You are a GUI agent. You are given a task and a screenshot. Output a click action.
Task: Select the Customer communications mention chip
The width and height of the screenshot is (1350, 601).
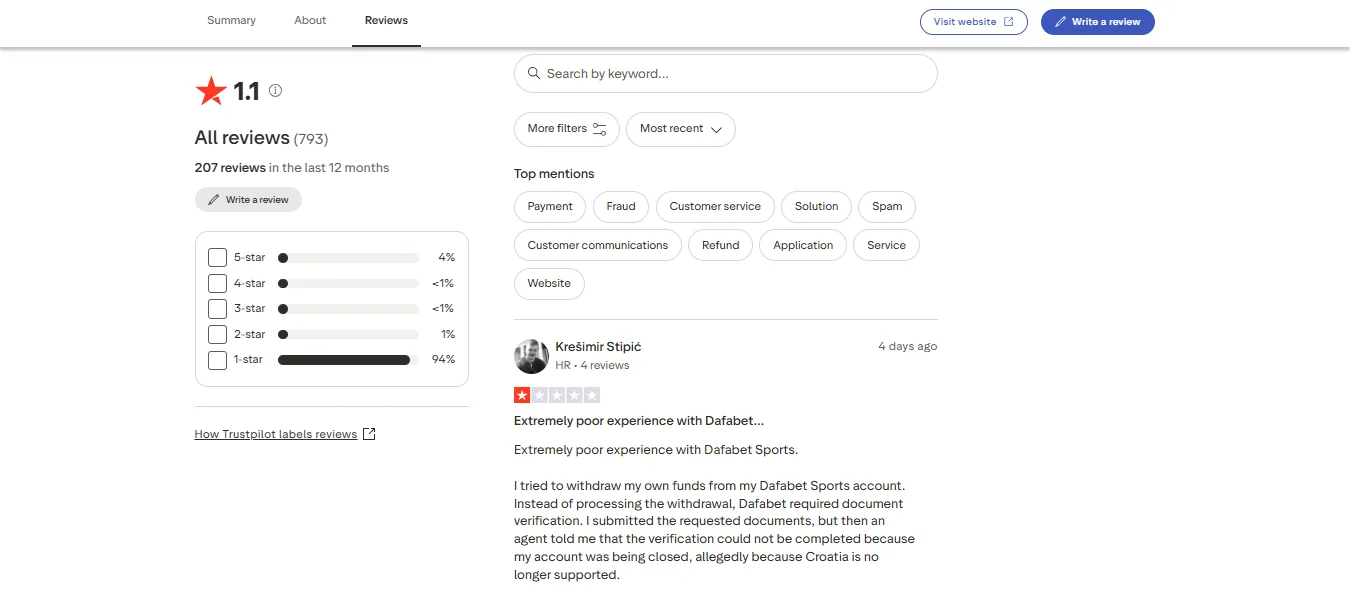[x=598, y=246]
